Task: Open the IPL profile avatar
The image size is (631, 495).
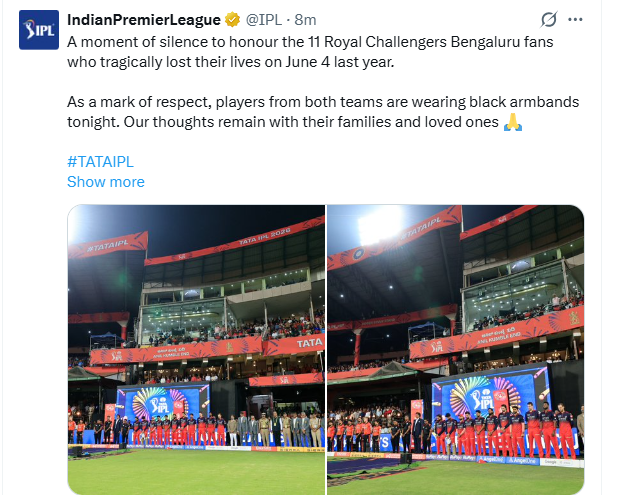Action: pos(39,30)
